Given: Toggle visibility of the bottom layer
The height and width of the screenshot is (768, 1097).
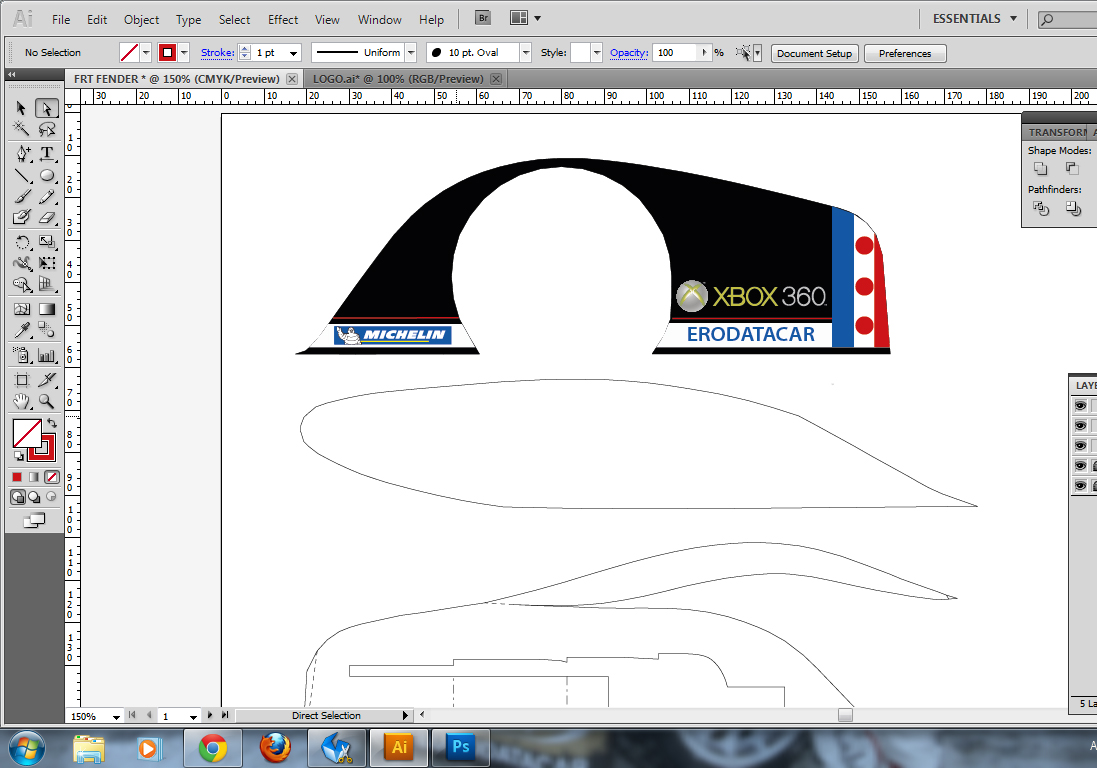Looking at the screenshot, I should coord(1080,486).
